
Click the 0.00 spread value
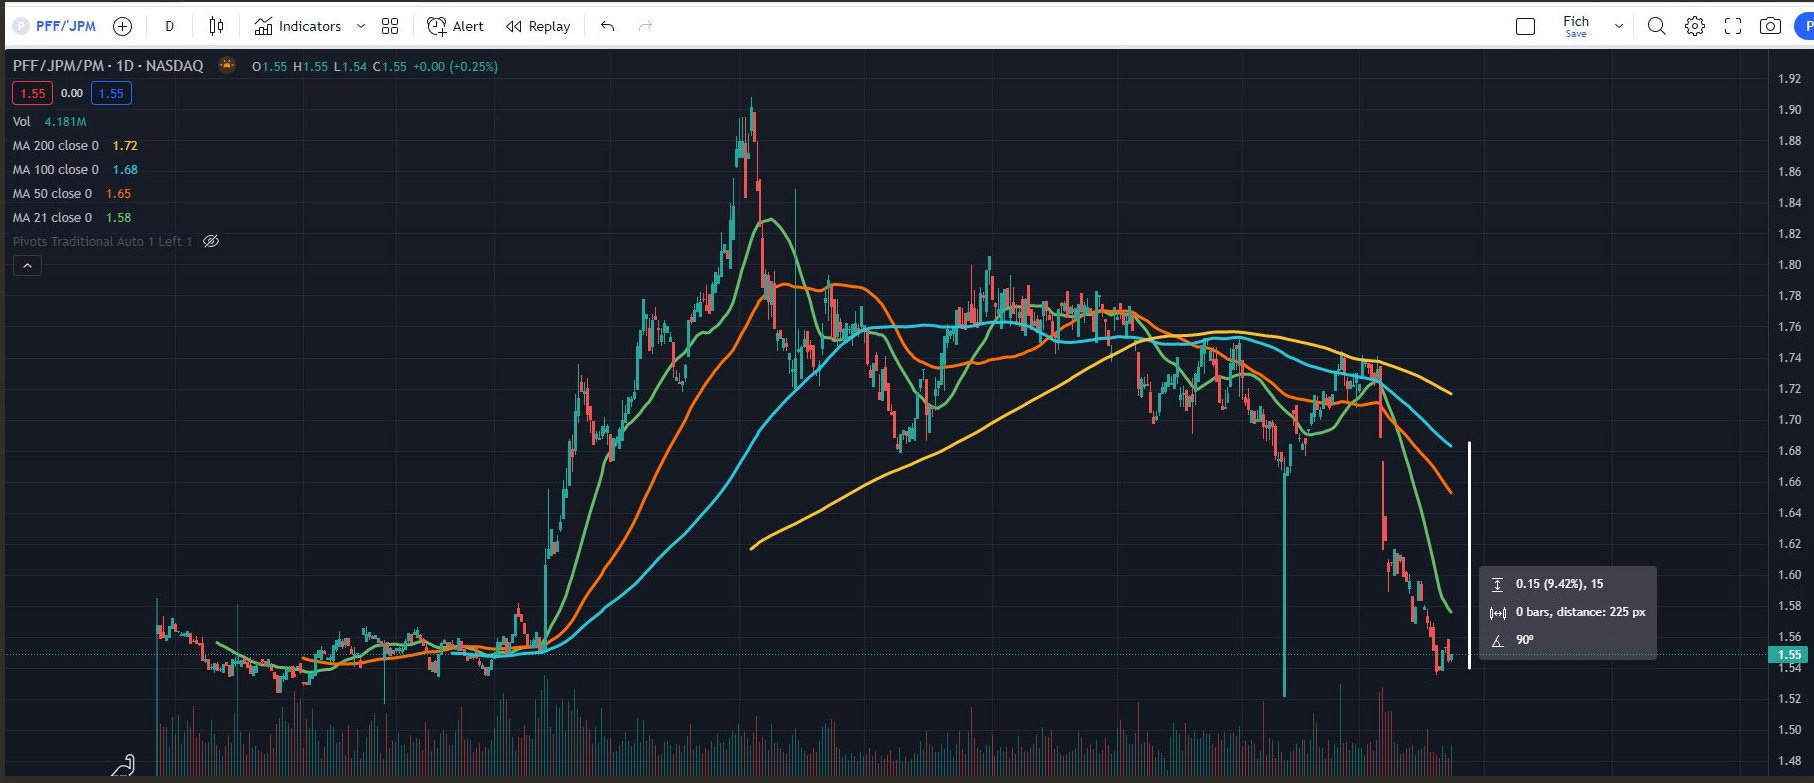pos(72,93)
